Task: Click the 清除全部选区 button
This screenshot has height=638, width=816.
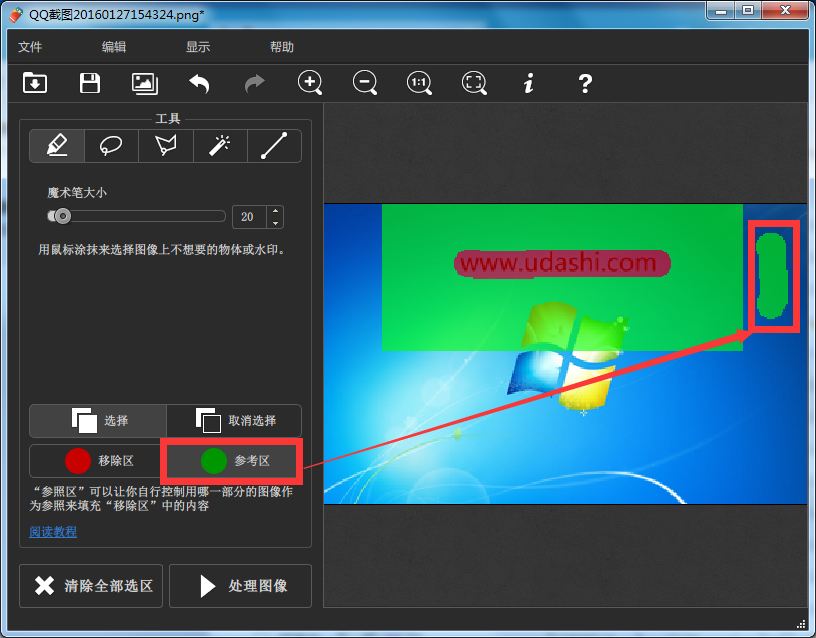Action: tap(91, 586)
